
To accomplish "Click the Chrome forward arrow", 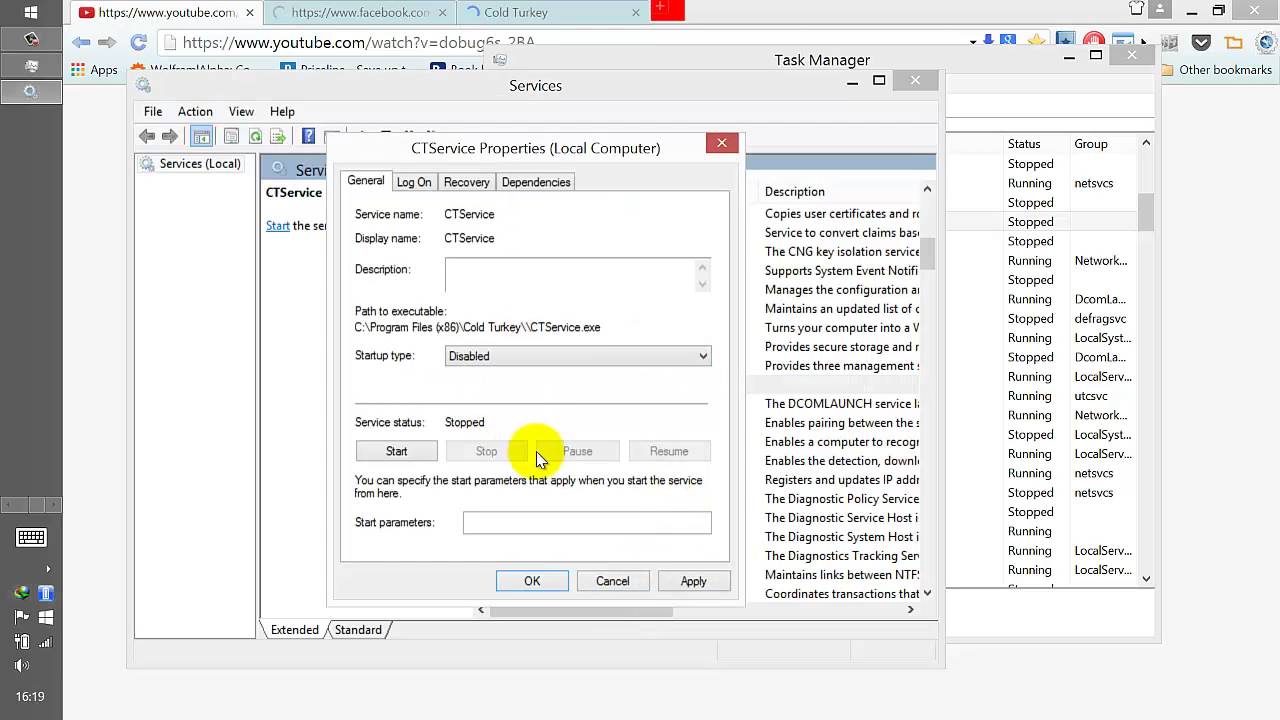I will 107,42.
